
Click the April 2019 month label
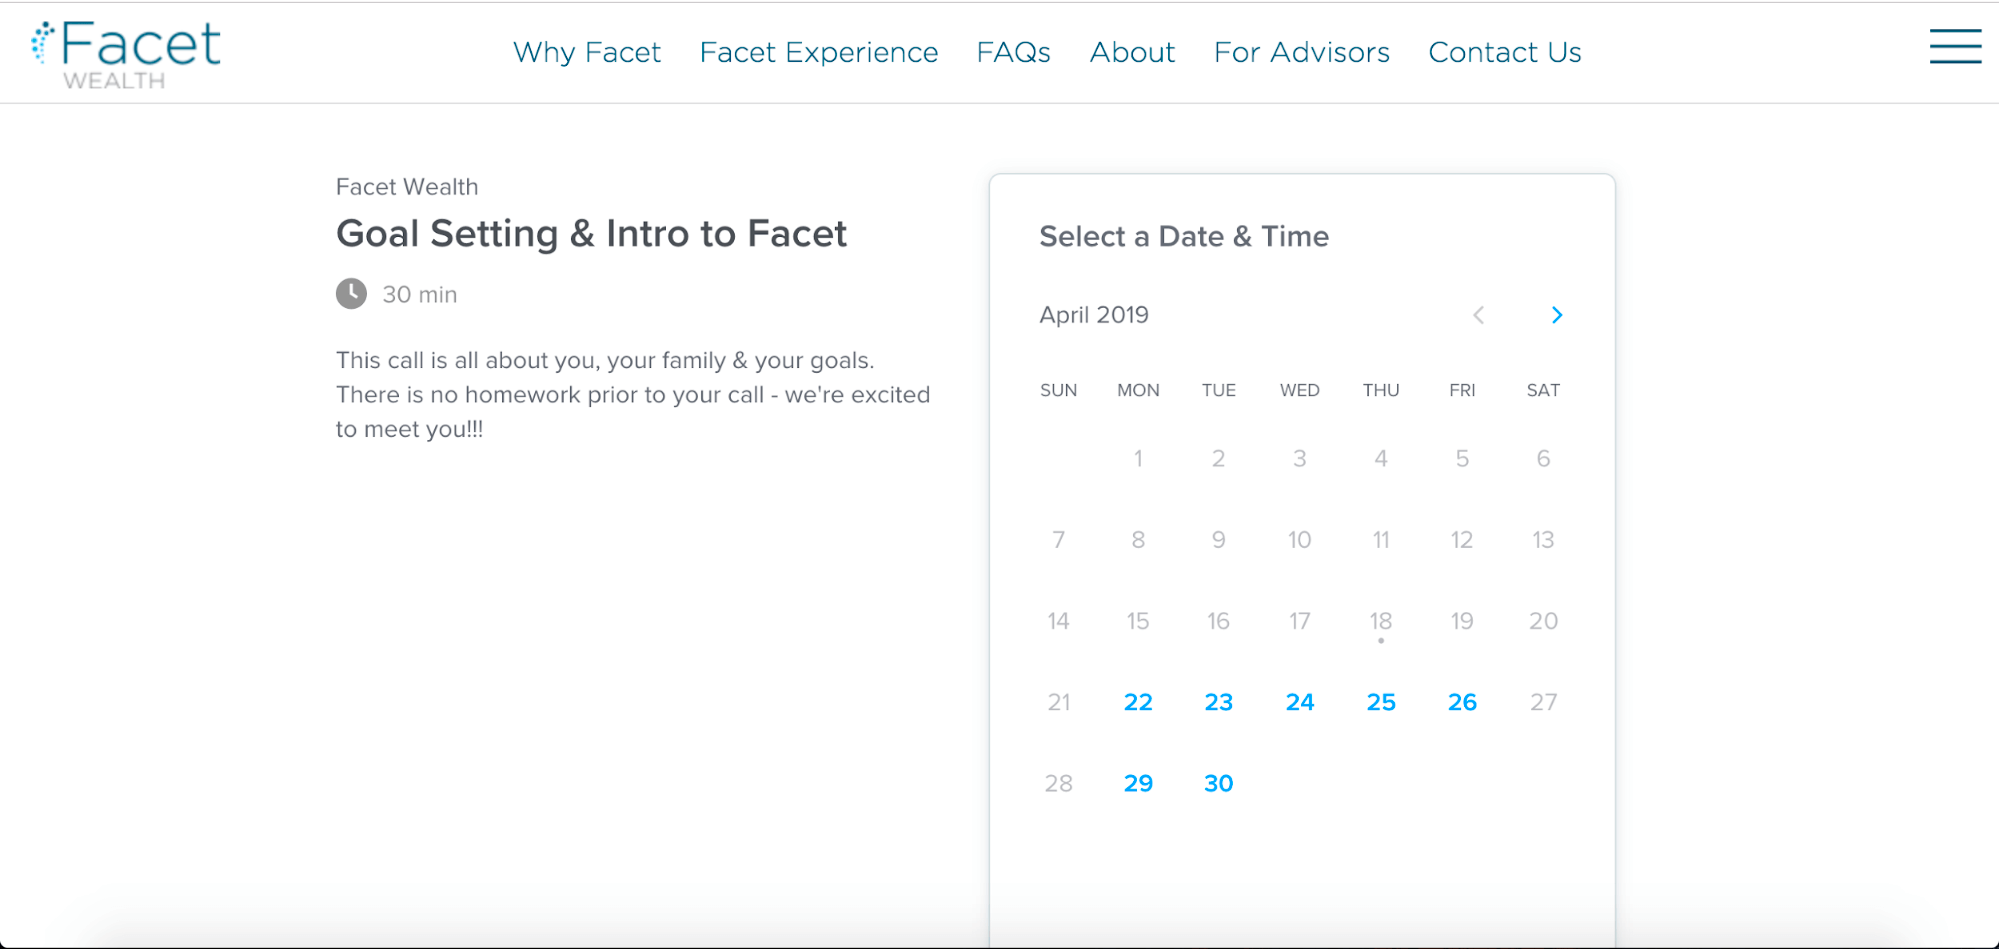[1094, 315]
